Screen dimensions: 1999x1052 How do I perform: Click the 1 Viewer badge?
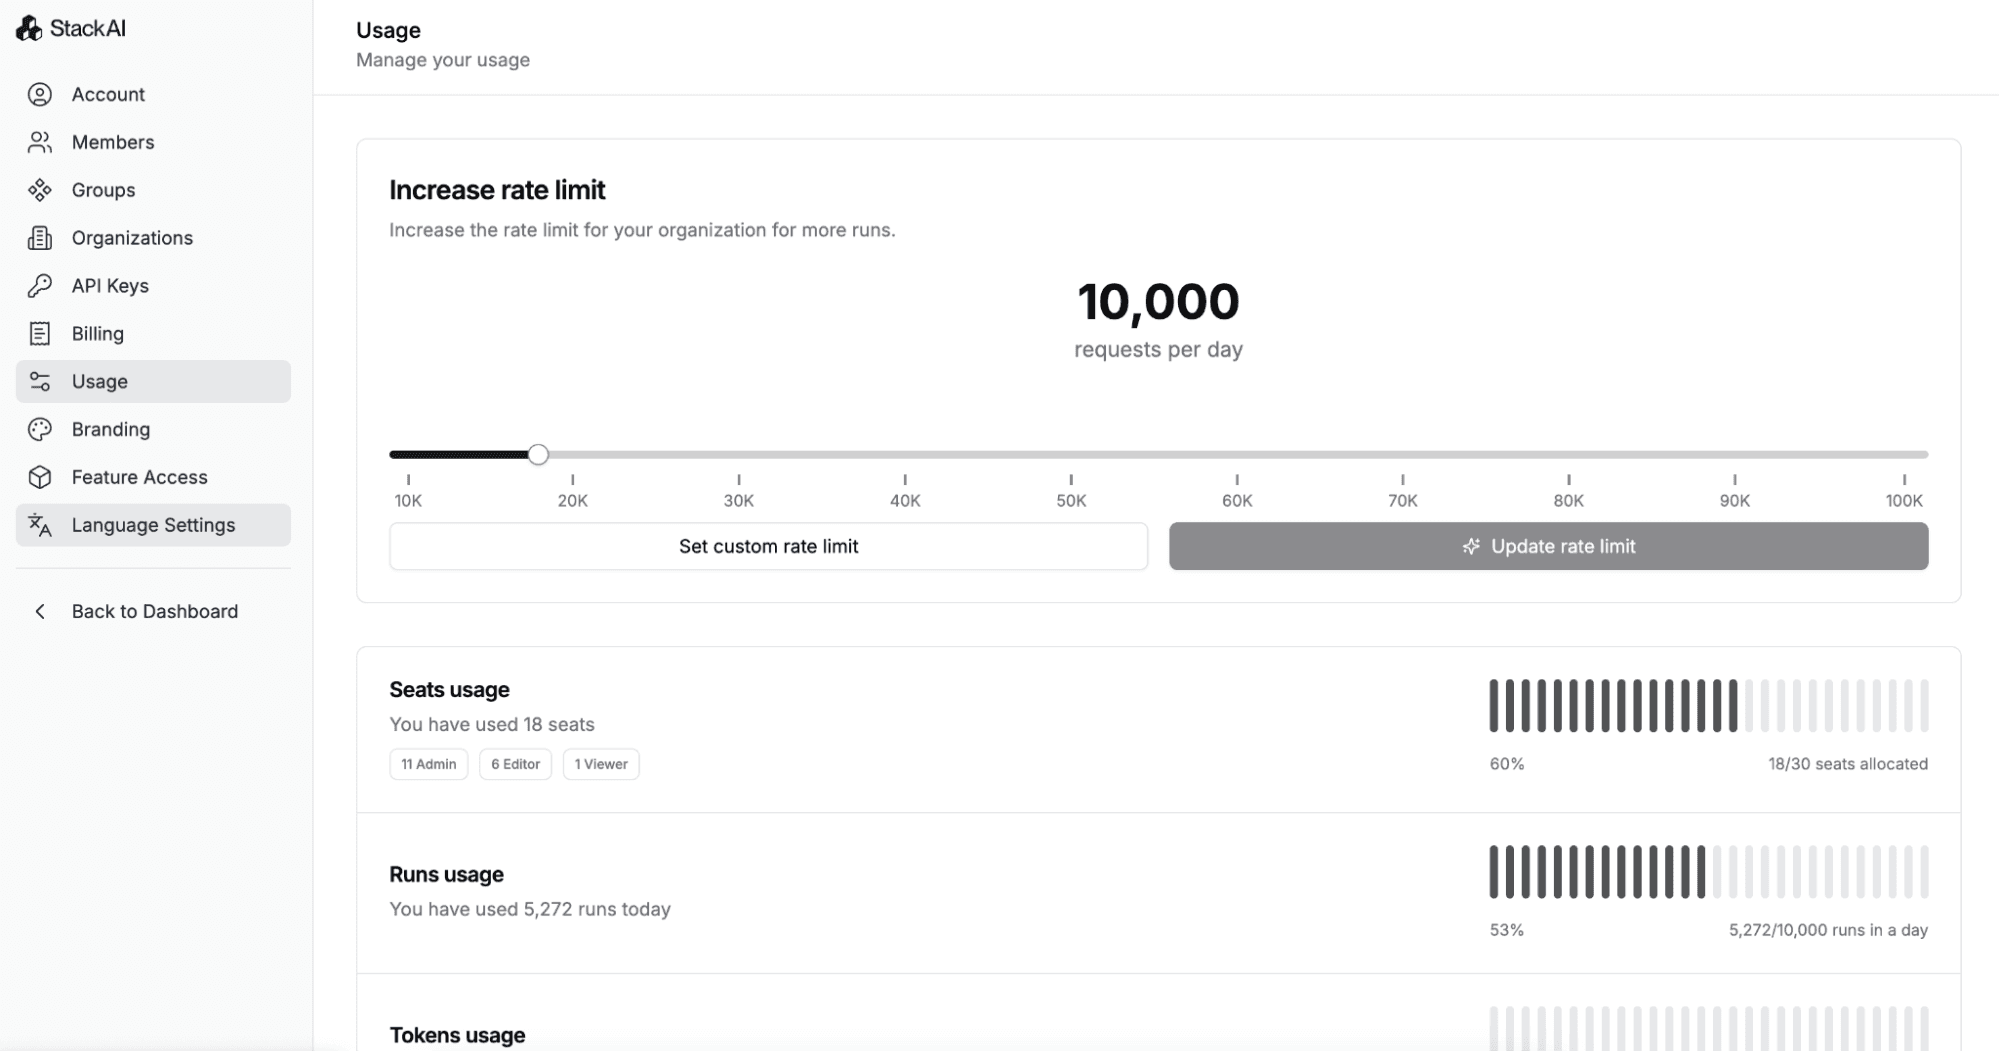coord(601,765)
